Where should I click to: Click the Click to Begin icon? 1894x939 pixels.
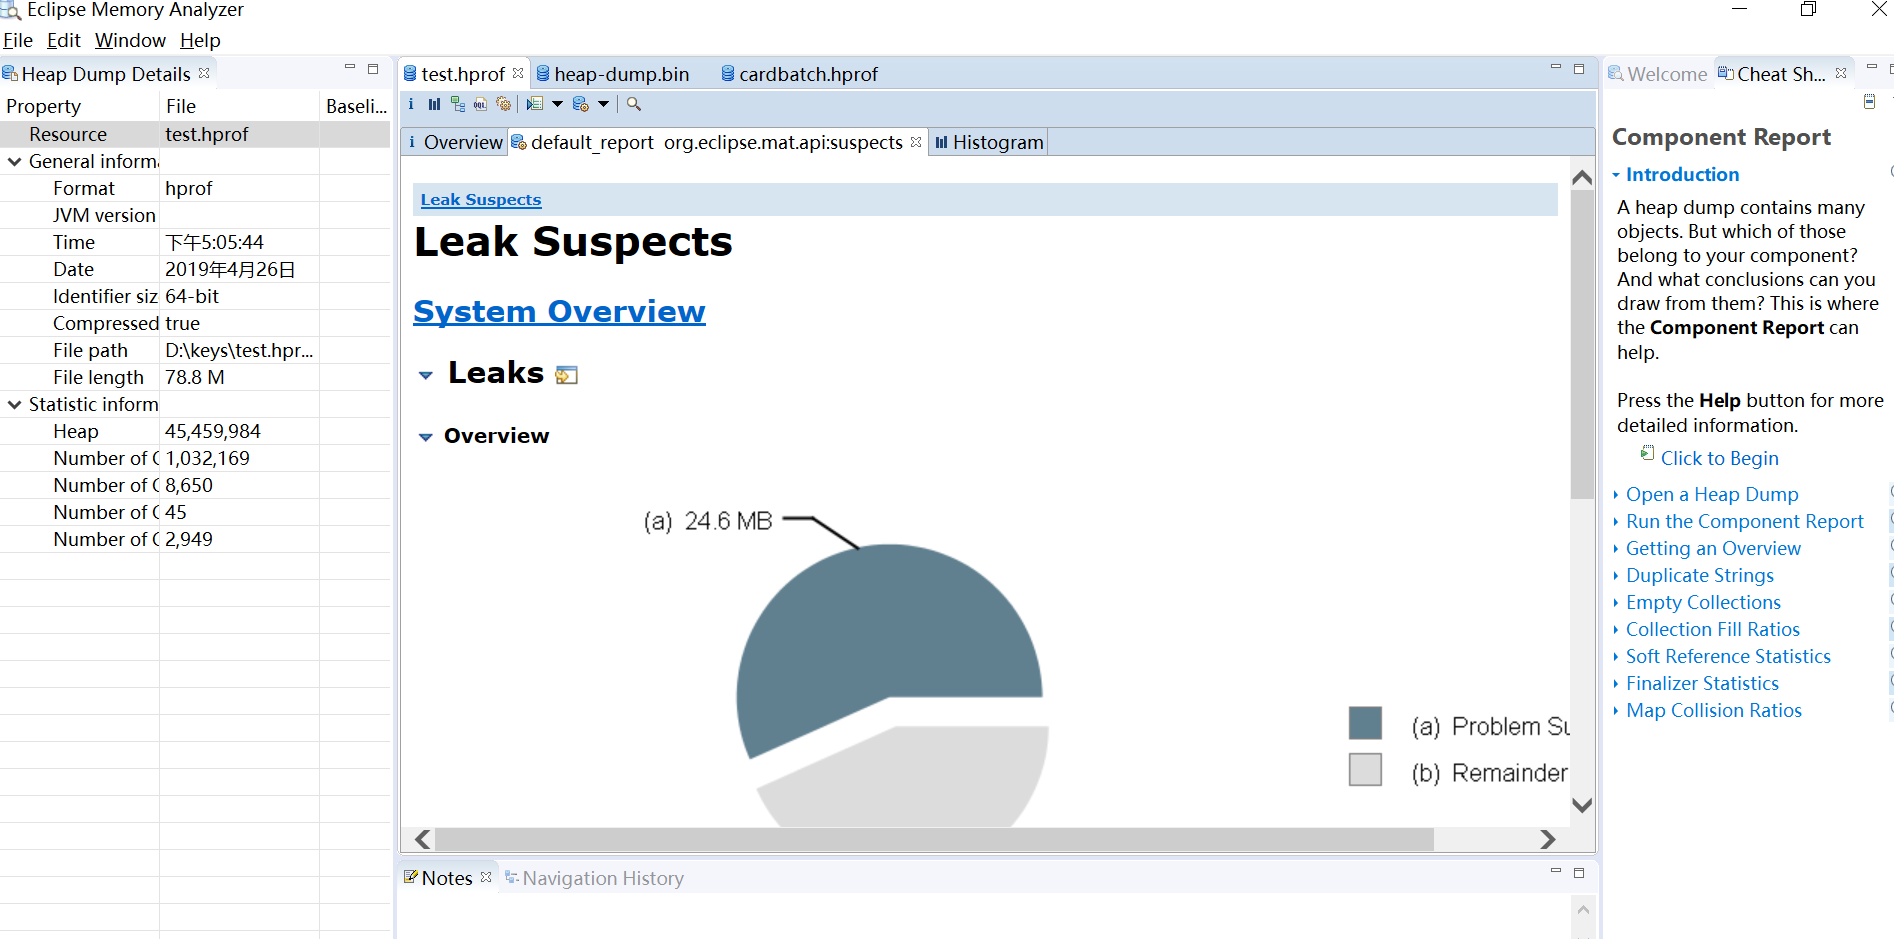click(x=1647, y=454)
